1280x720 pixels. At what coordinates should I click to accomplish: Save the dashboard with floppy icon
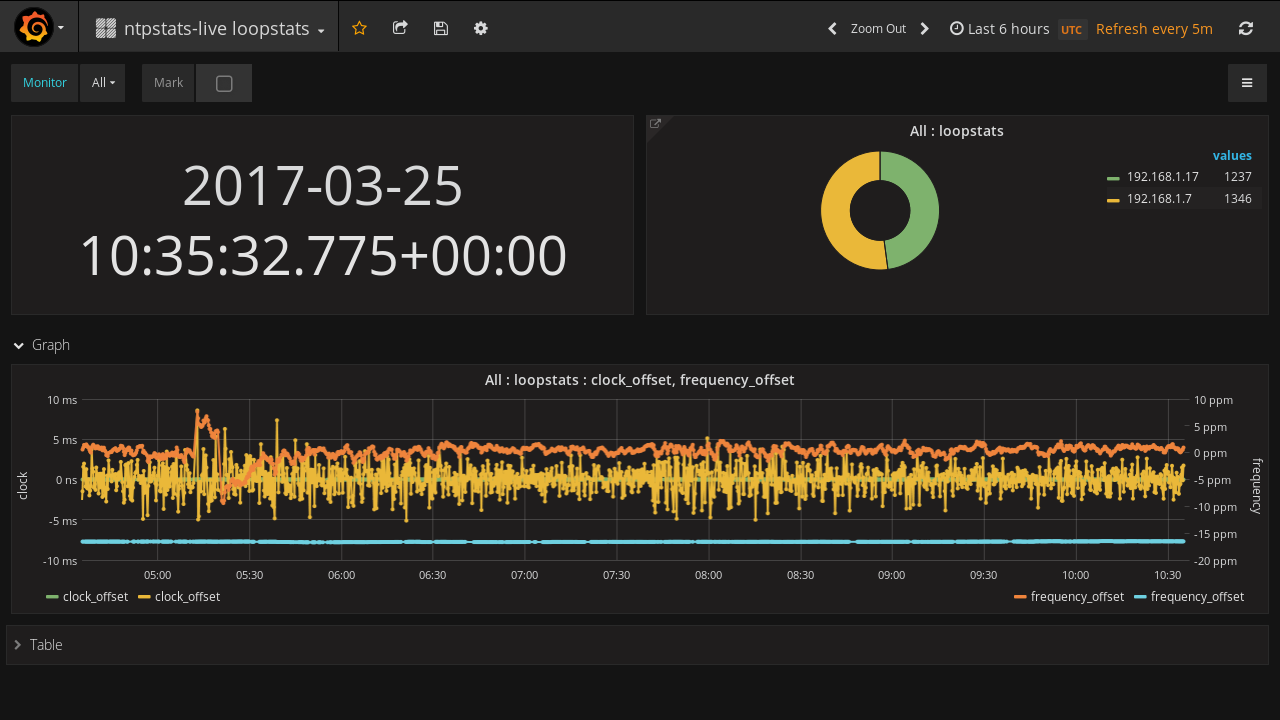(x=440, y=28)
